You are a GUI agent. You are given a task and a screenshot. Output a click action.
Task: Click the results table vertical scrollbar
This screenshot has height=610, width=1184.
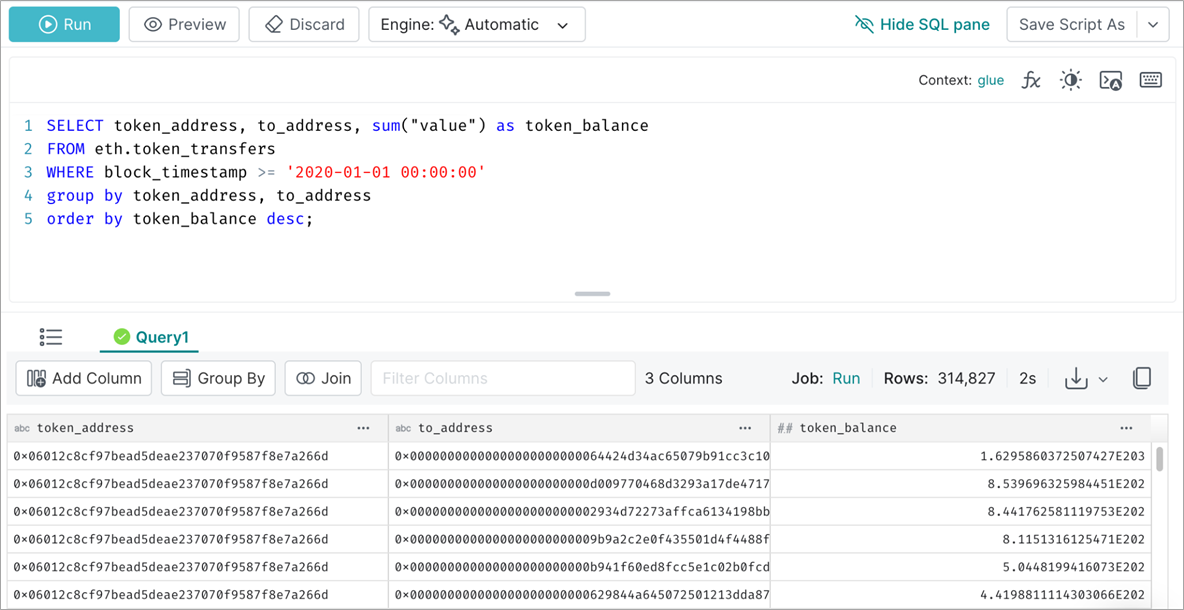1160,457
